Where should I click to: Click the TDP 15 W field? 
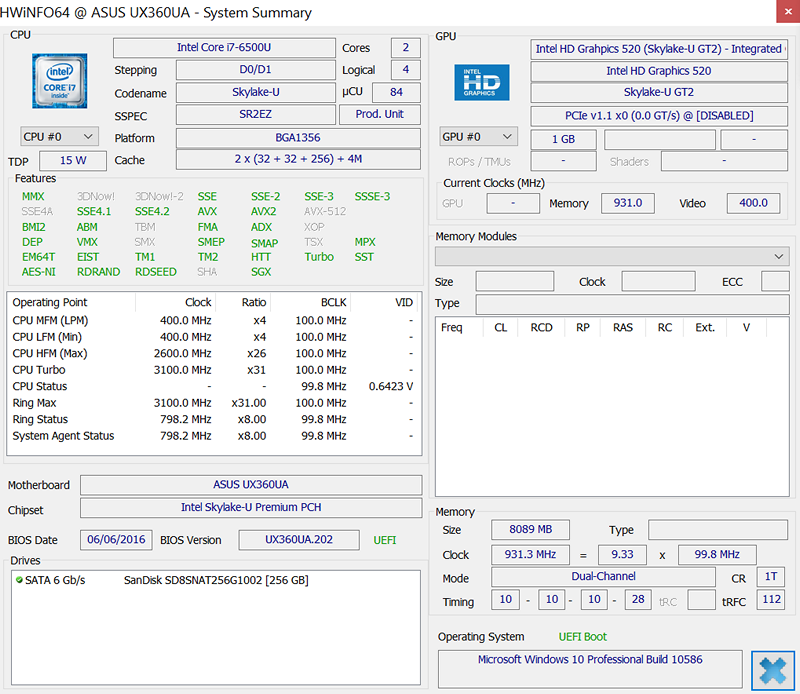pyautogui.click(x=73, y=160)
